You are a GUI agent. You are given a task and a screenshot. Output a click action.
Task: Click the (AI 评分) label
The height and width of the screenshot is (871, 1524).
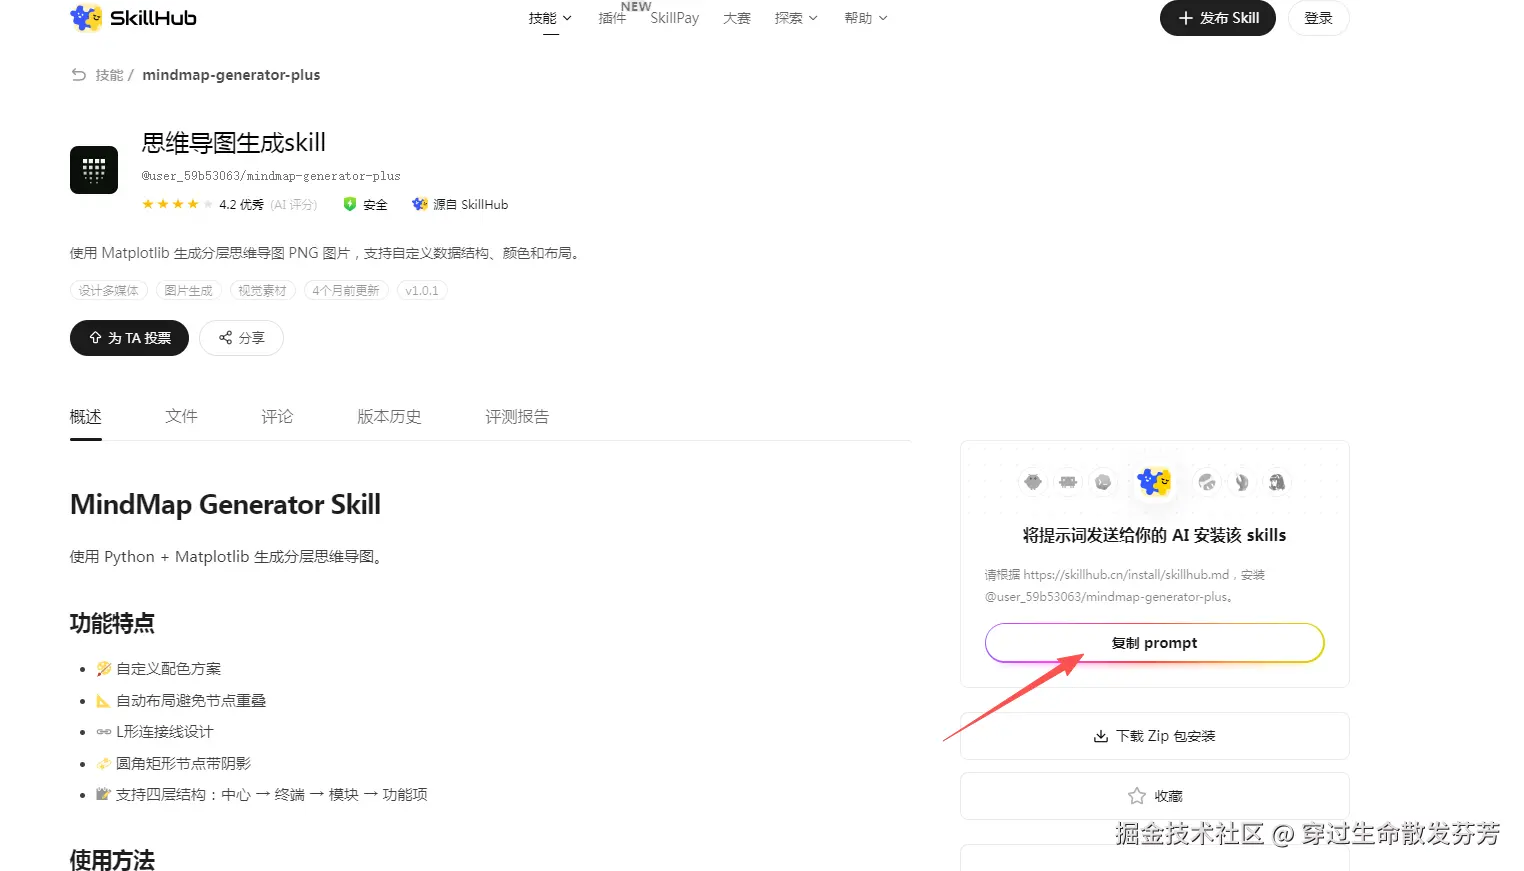point(294,204)
